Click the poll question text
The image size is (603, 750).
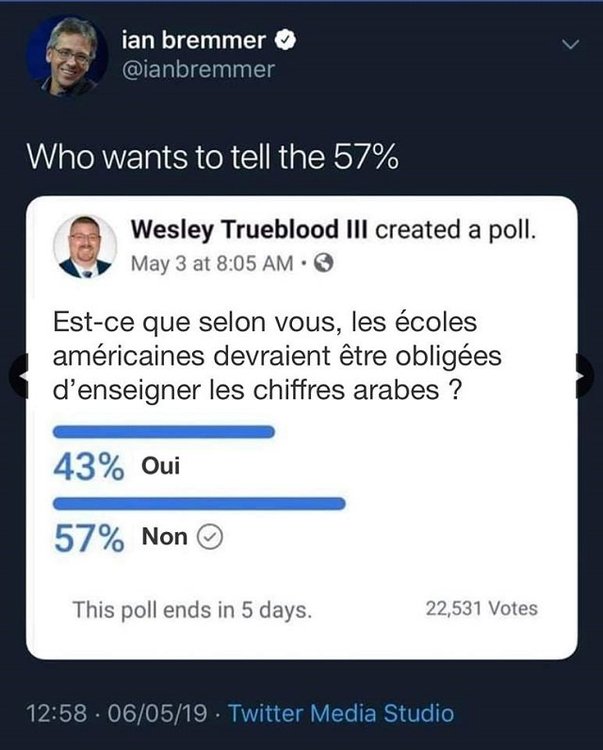coord(262,357)
